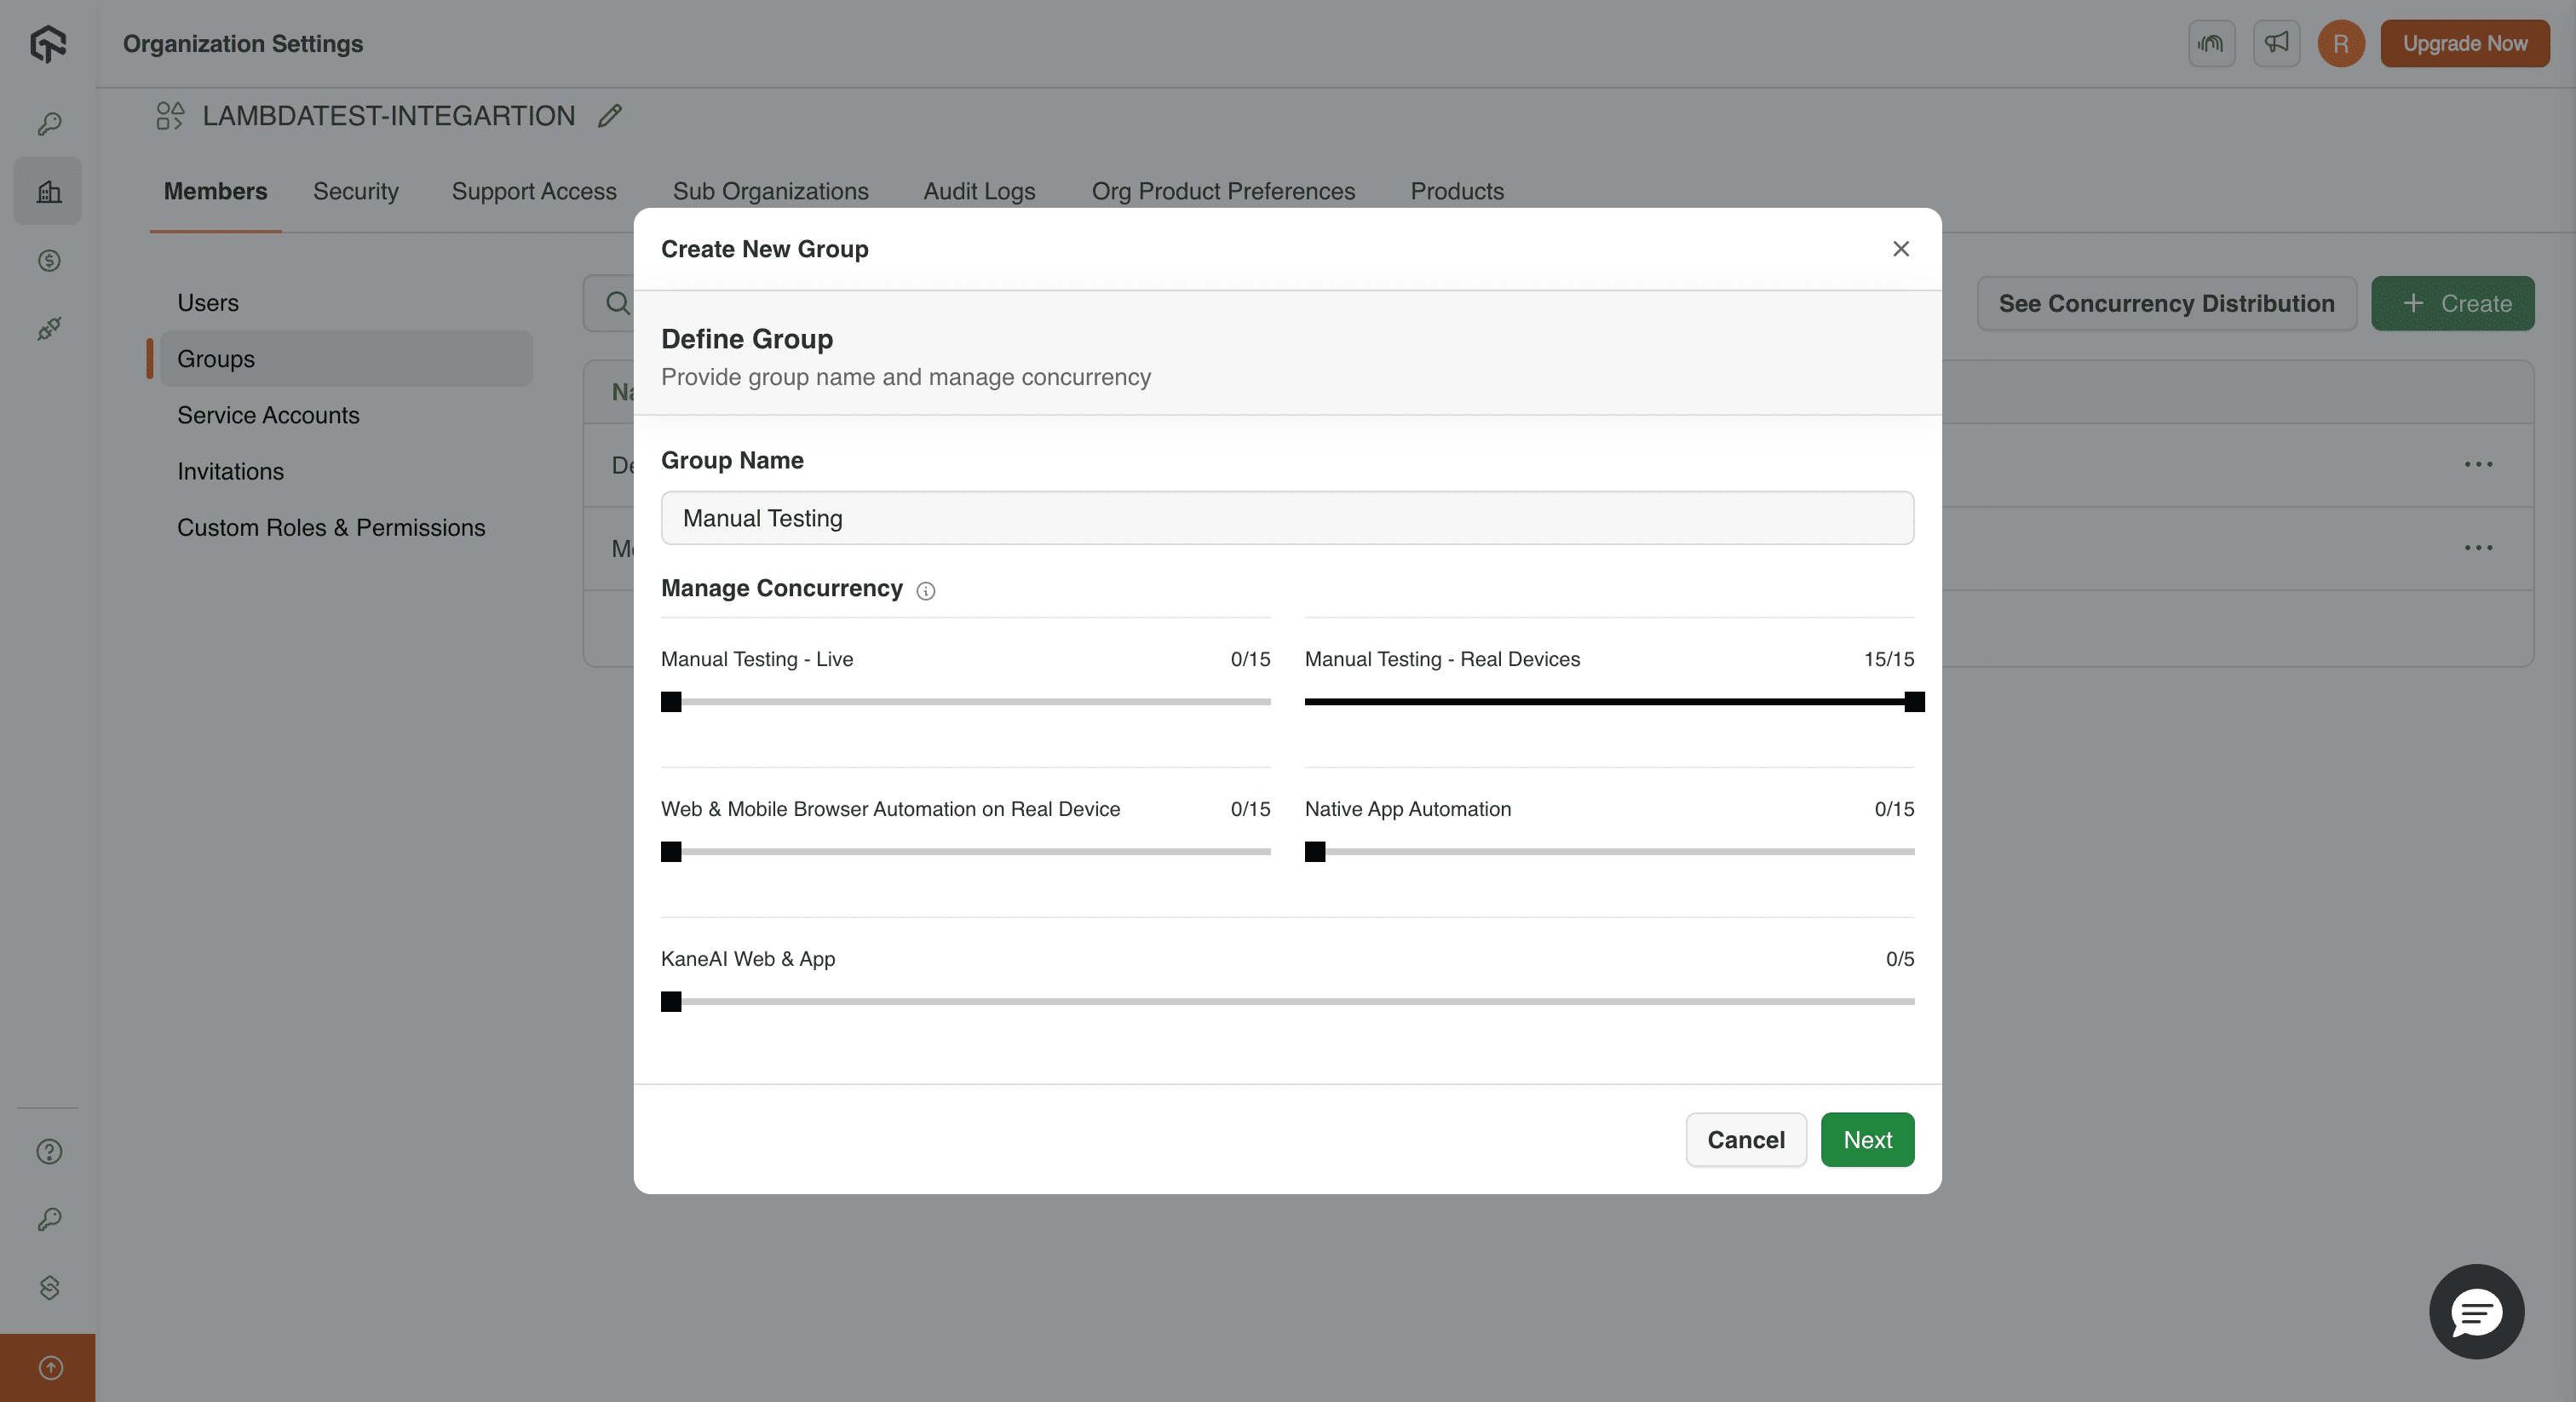2576x1402 pixels.
Task: Select the access key icon in sidebar
Action: click(48, 123)
